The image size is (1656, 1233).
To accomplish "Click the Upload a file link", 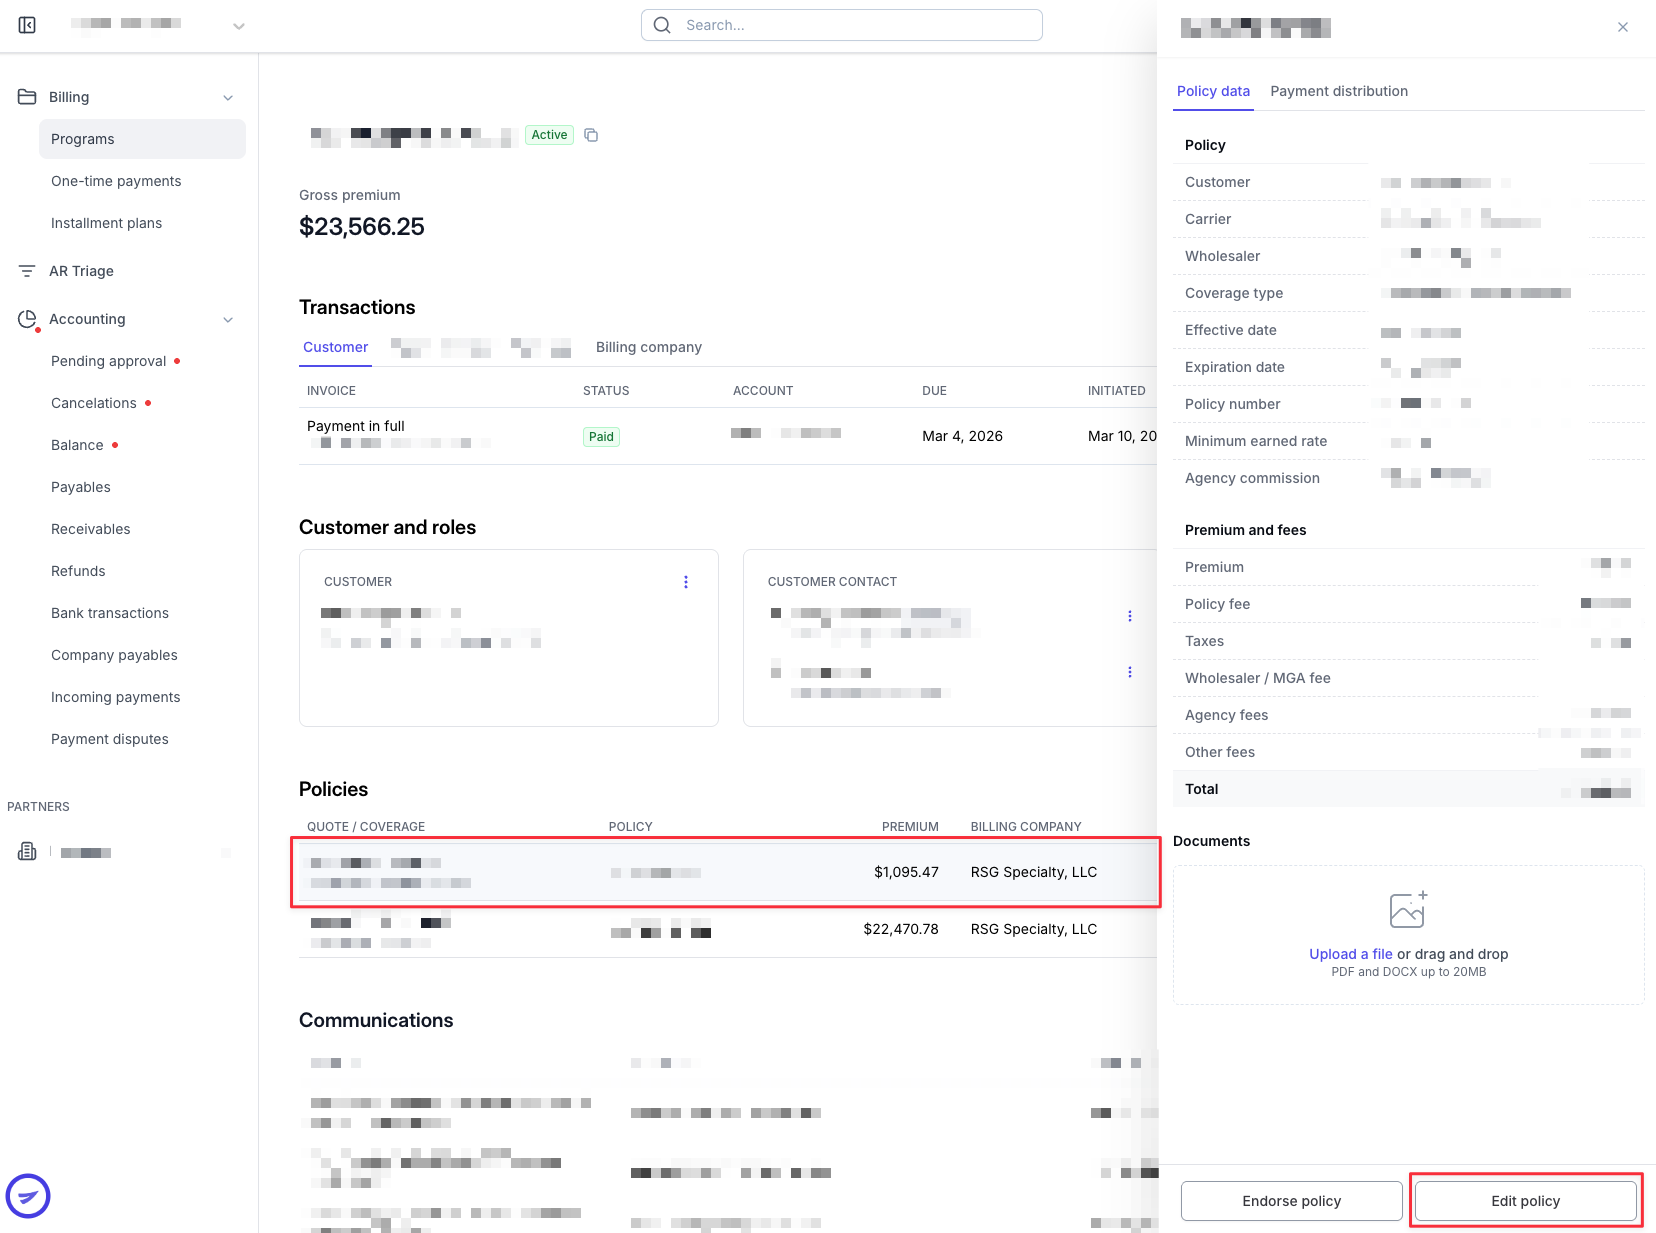I will pyautogui.click(x=1350, y=954).
